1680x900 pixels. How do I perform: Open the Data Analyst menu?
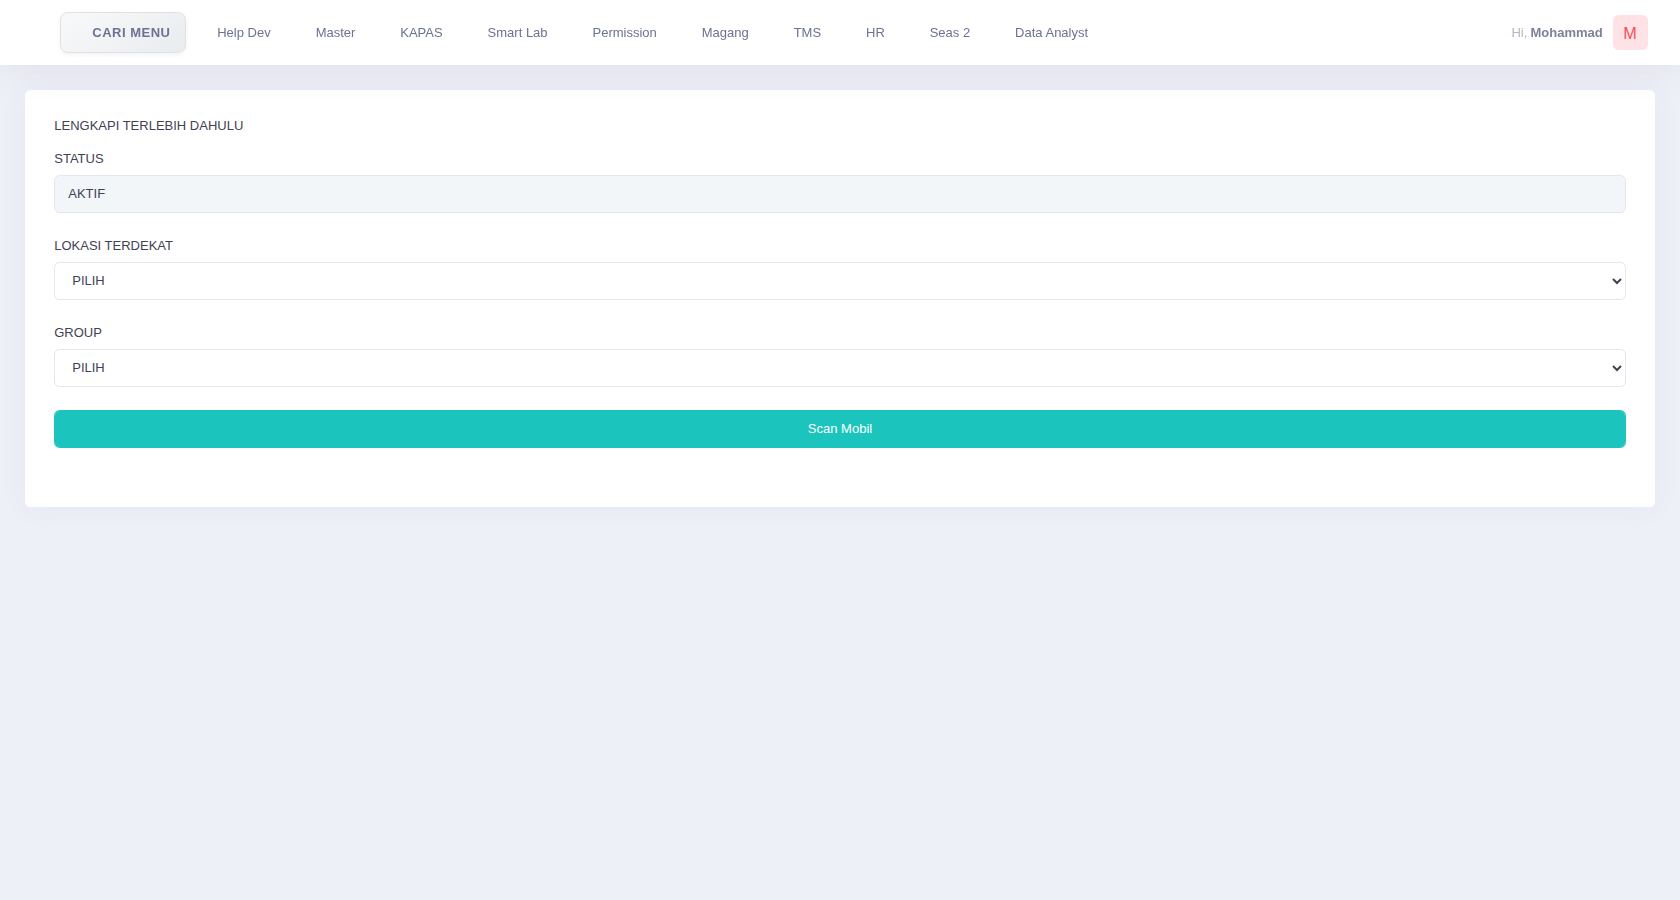pyautogui.click(x=1051, y=33)
